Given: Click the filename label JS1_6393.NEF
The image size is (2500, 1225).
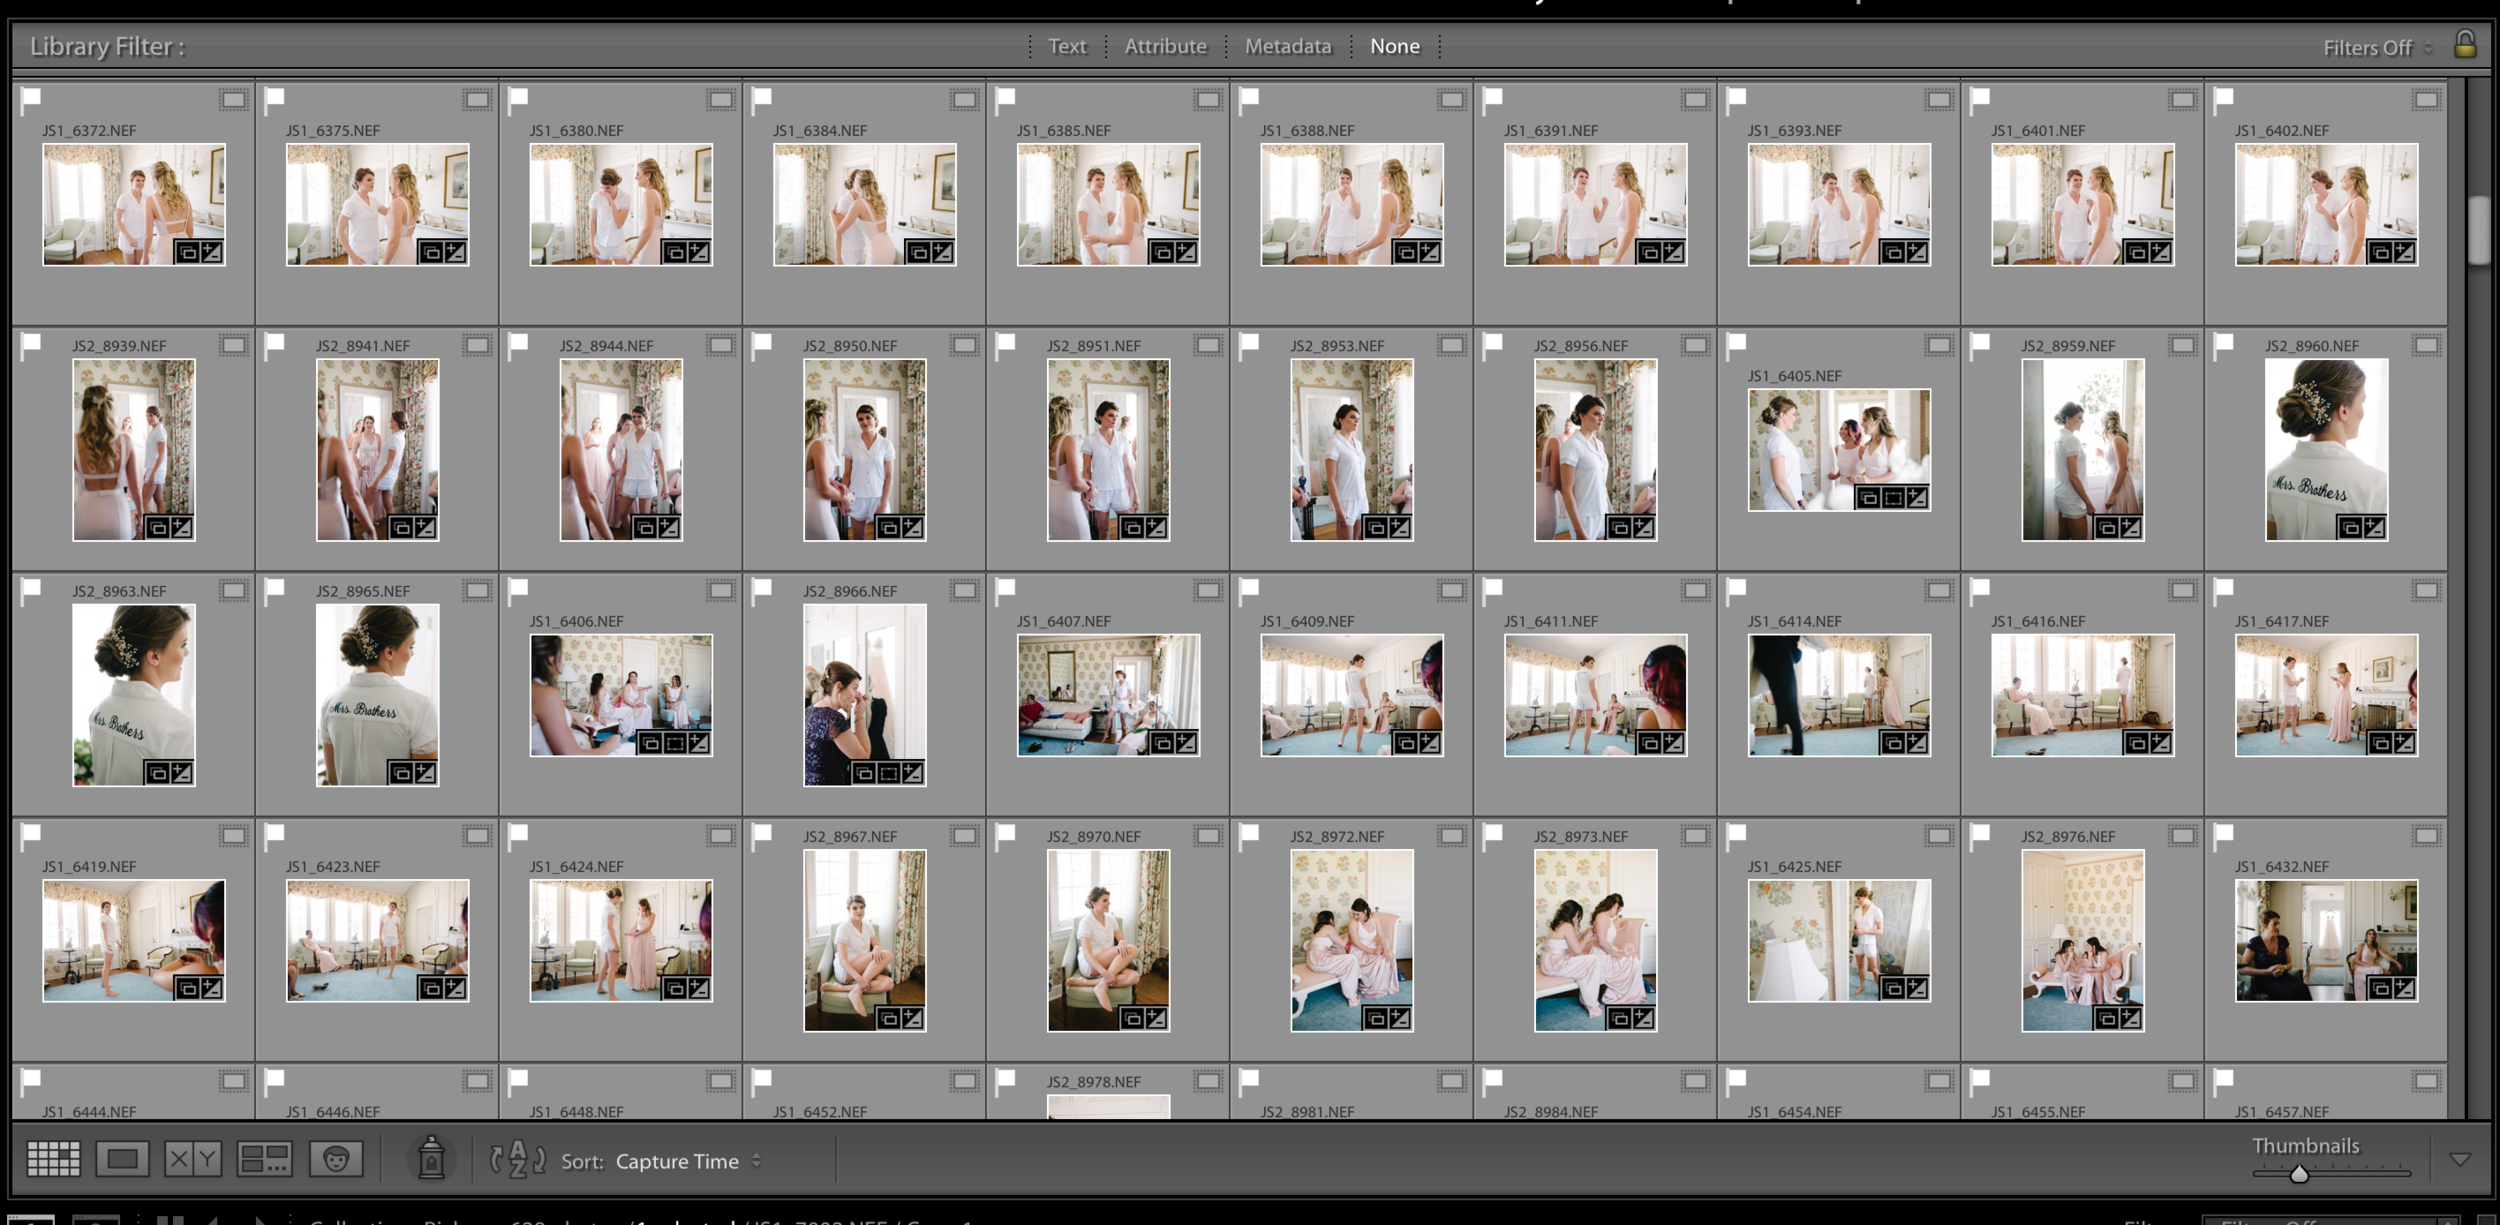Looking at the screenshot, I should [1794, 131].
